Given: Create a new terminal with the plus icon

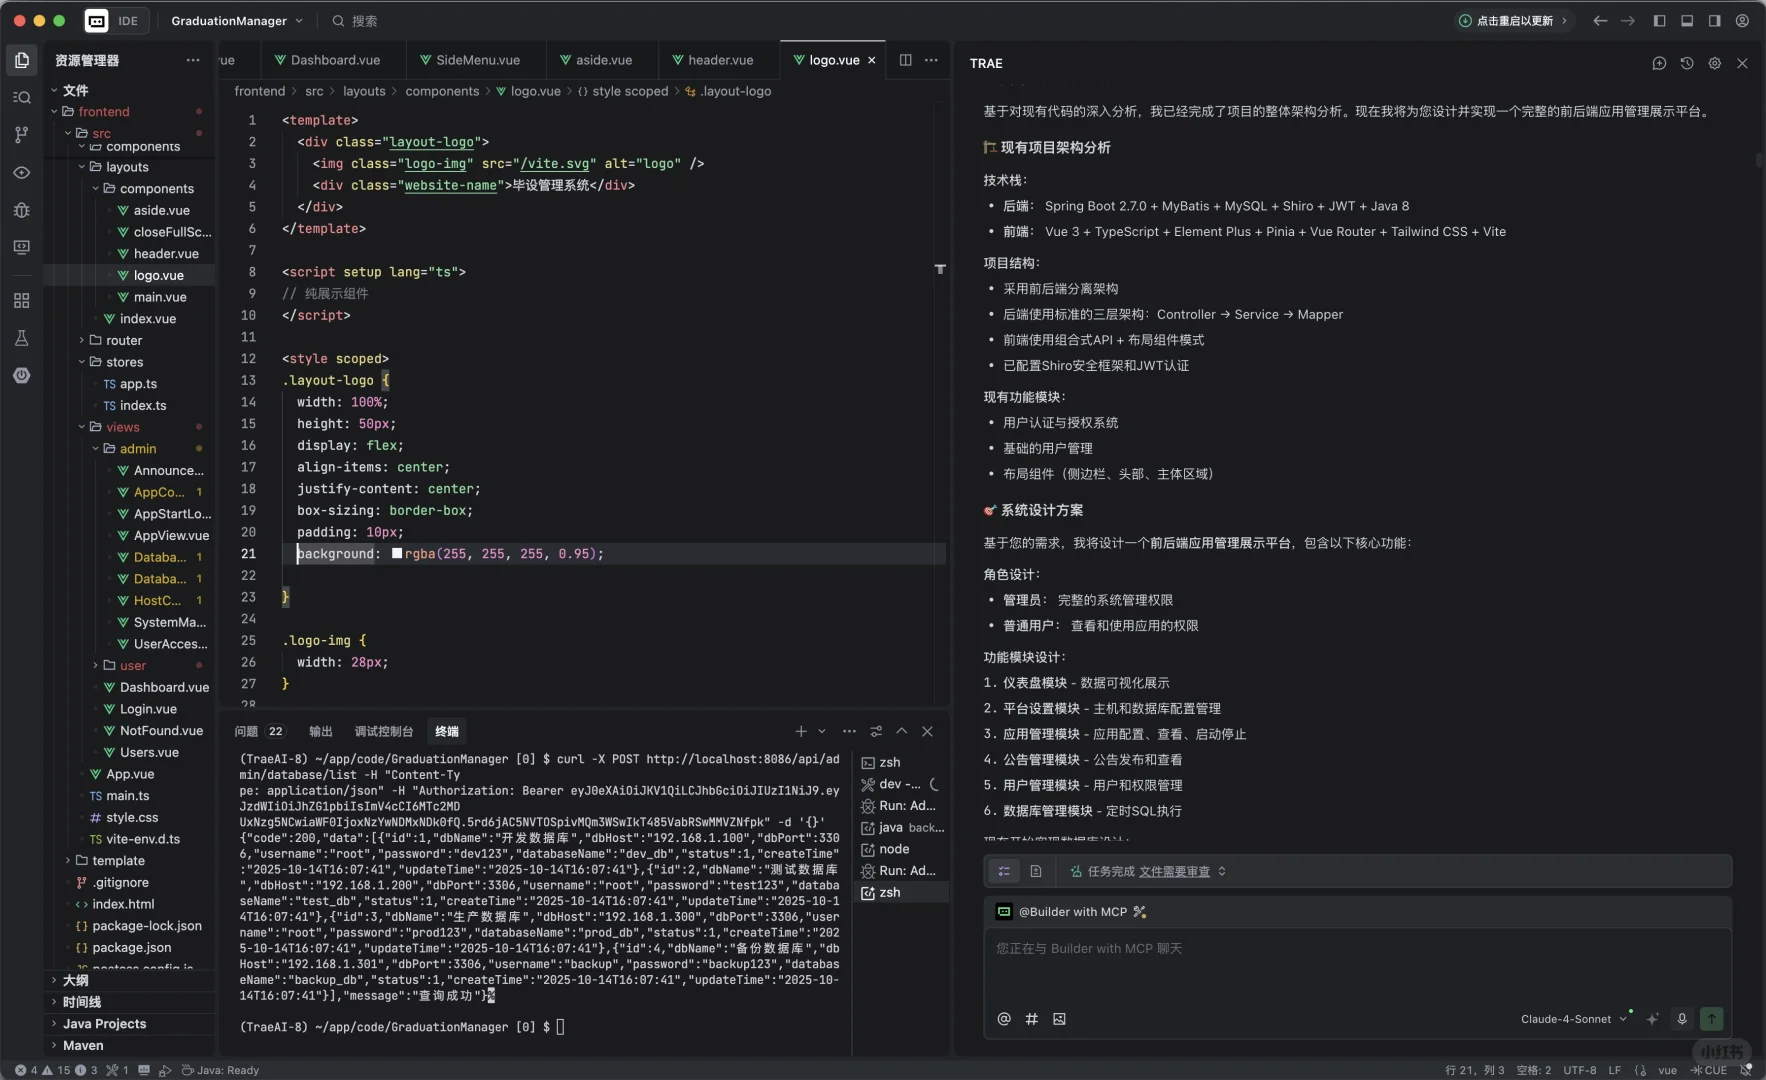Looking at the screenshot, I should click(800, 731).
